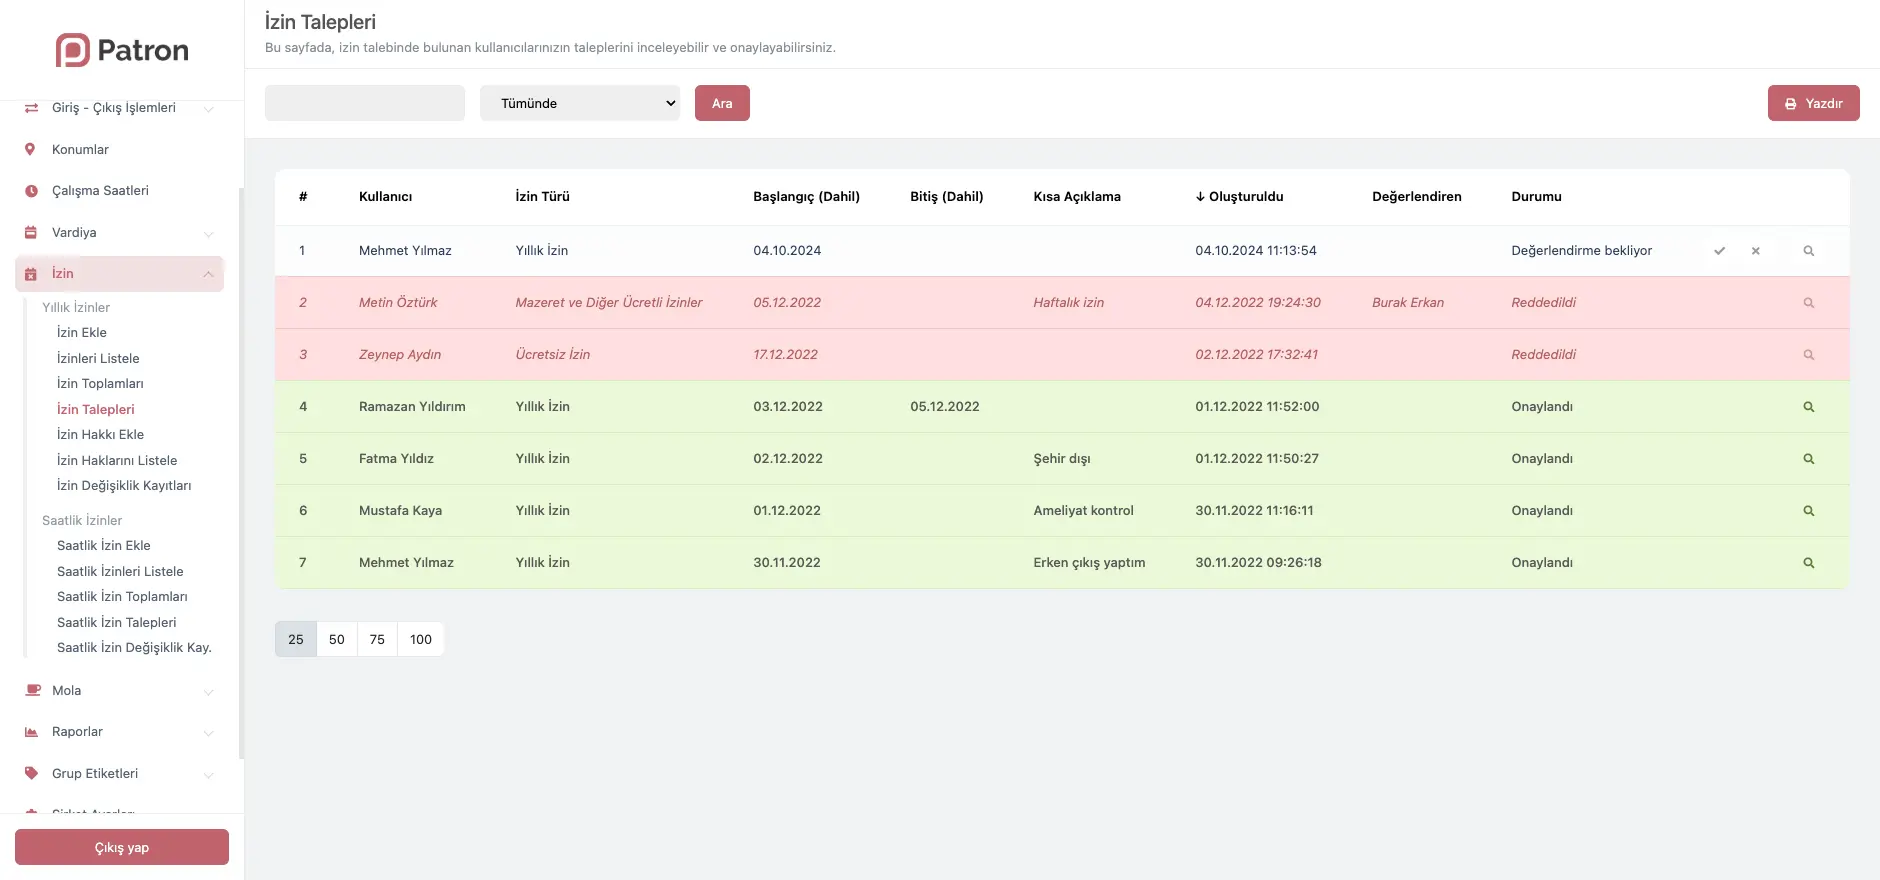Viewport: 1880px width, 880px height.
Task: Expand the Mola menu section
Action: 120,691
